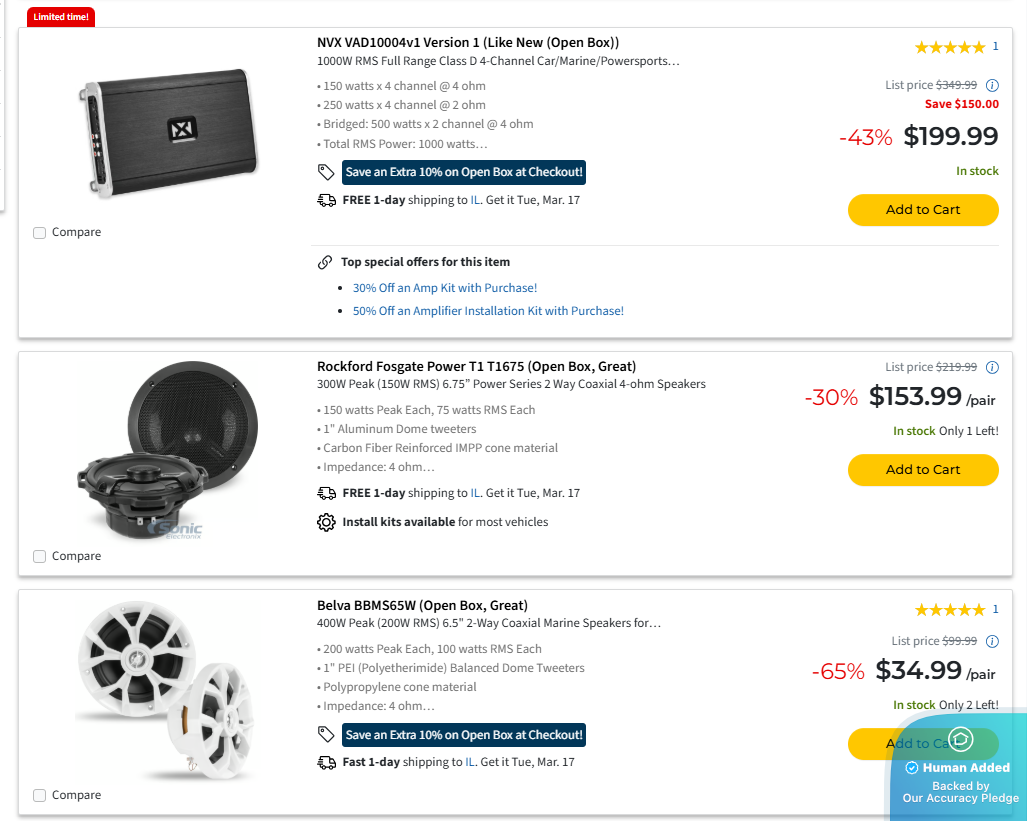Open the Human Added accuracy pledge badge
This screenshot has height=821, width=1027.
959,767
